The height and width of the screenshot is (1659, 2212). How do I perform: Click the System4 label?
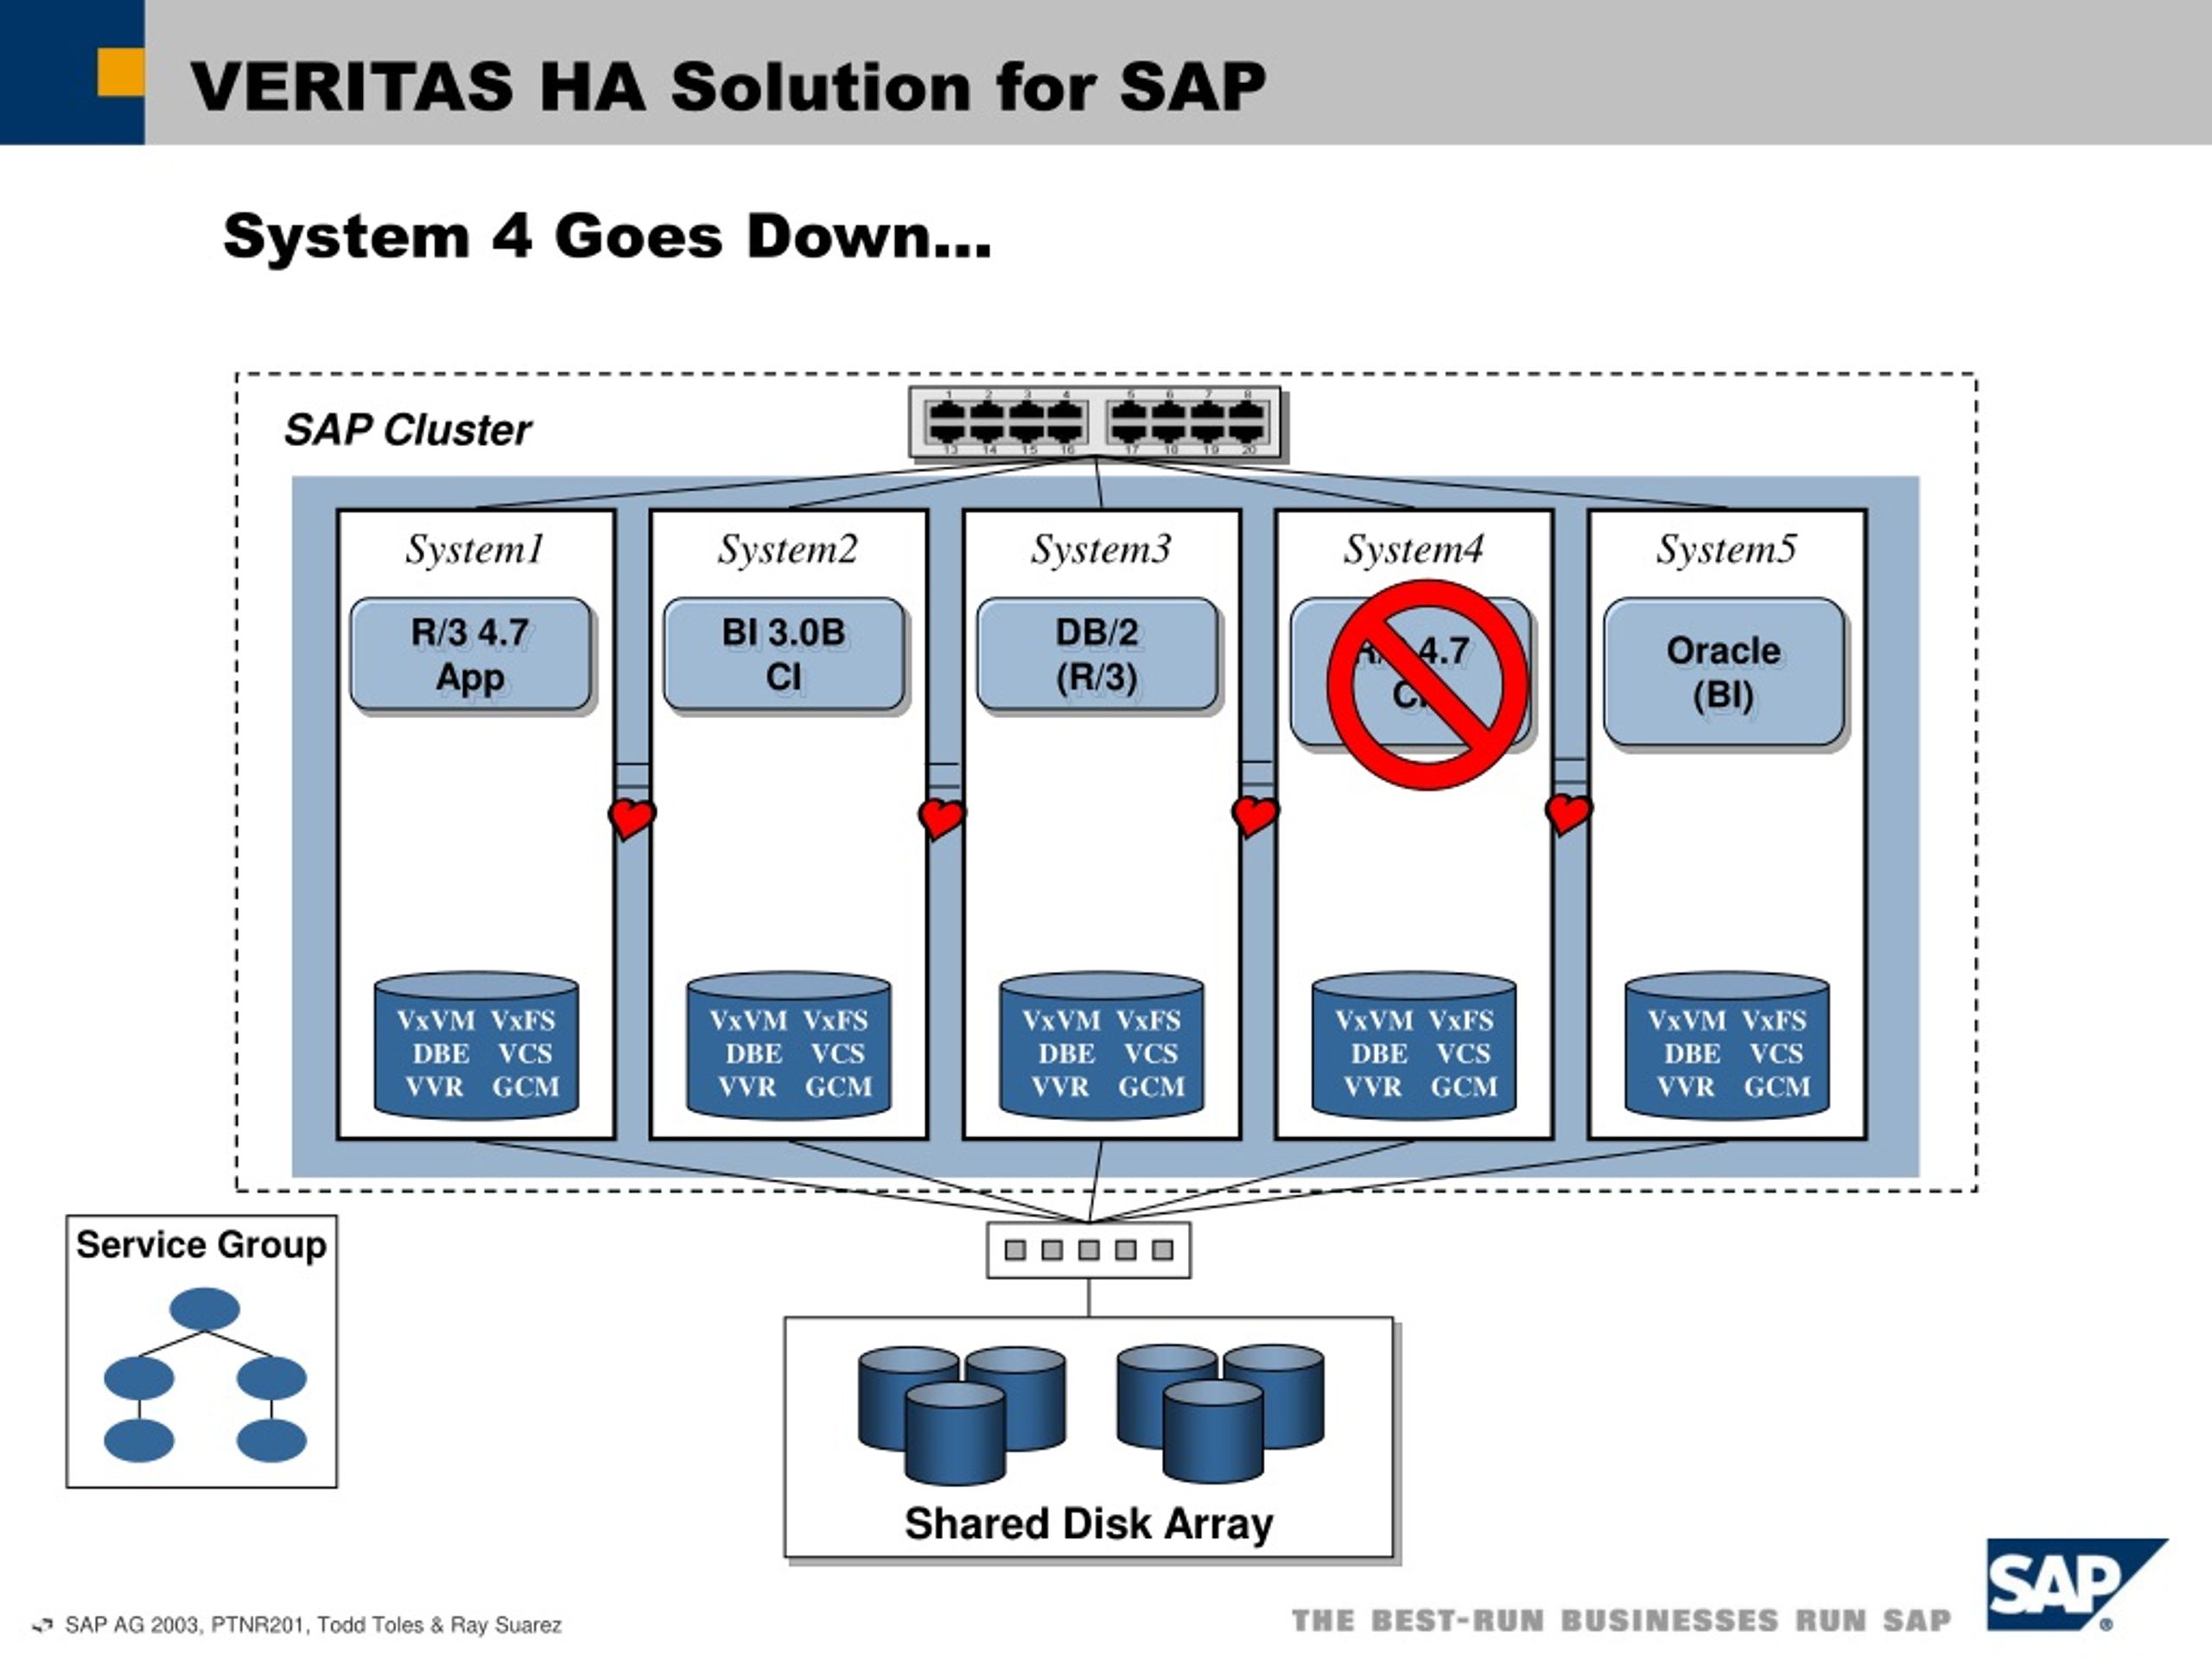tap(1413, 549)
